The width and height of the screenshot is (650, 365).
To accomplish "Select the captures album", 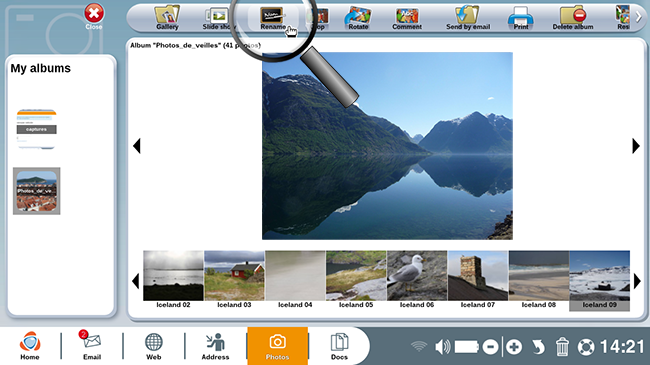I will [x=36, y=129].
